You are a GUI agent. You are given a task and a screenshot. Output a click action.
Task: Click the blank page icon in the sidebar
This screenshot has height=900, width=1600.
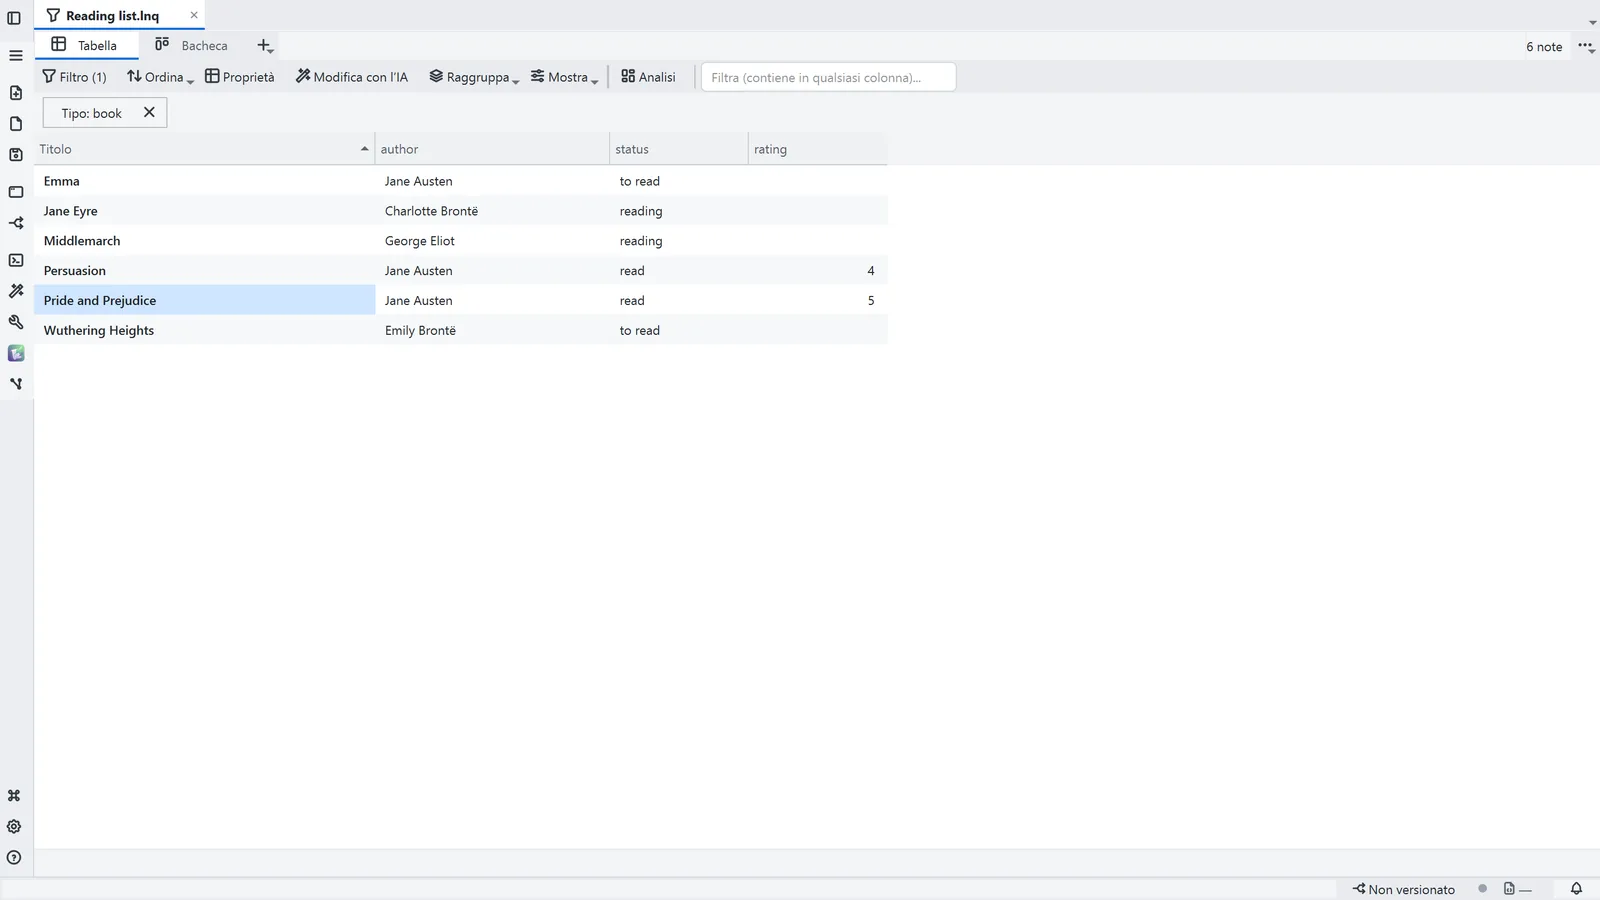click(16, 124)
